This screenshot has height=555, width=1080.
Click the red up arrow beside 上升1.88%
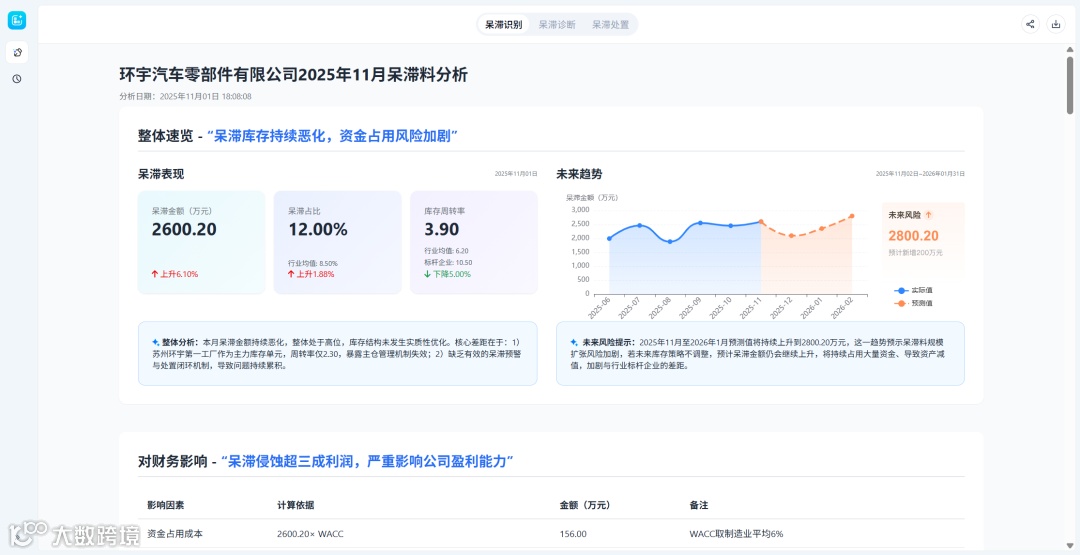[291, 274]
